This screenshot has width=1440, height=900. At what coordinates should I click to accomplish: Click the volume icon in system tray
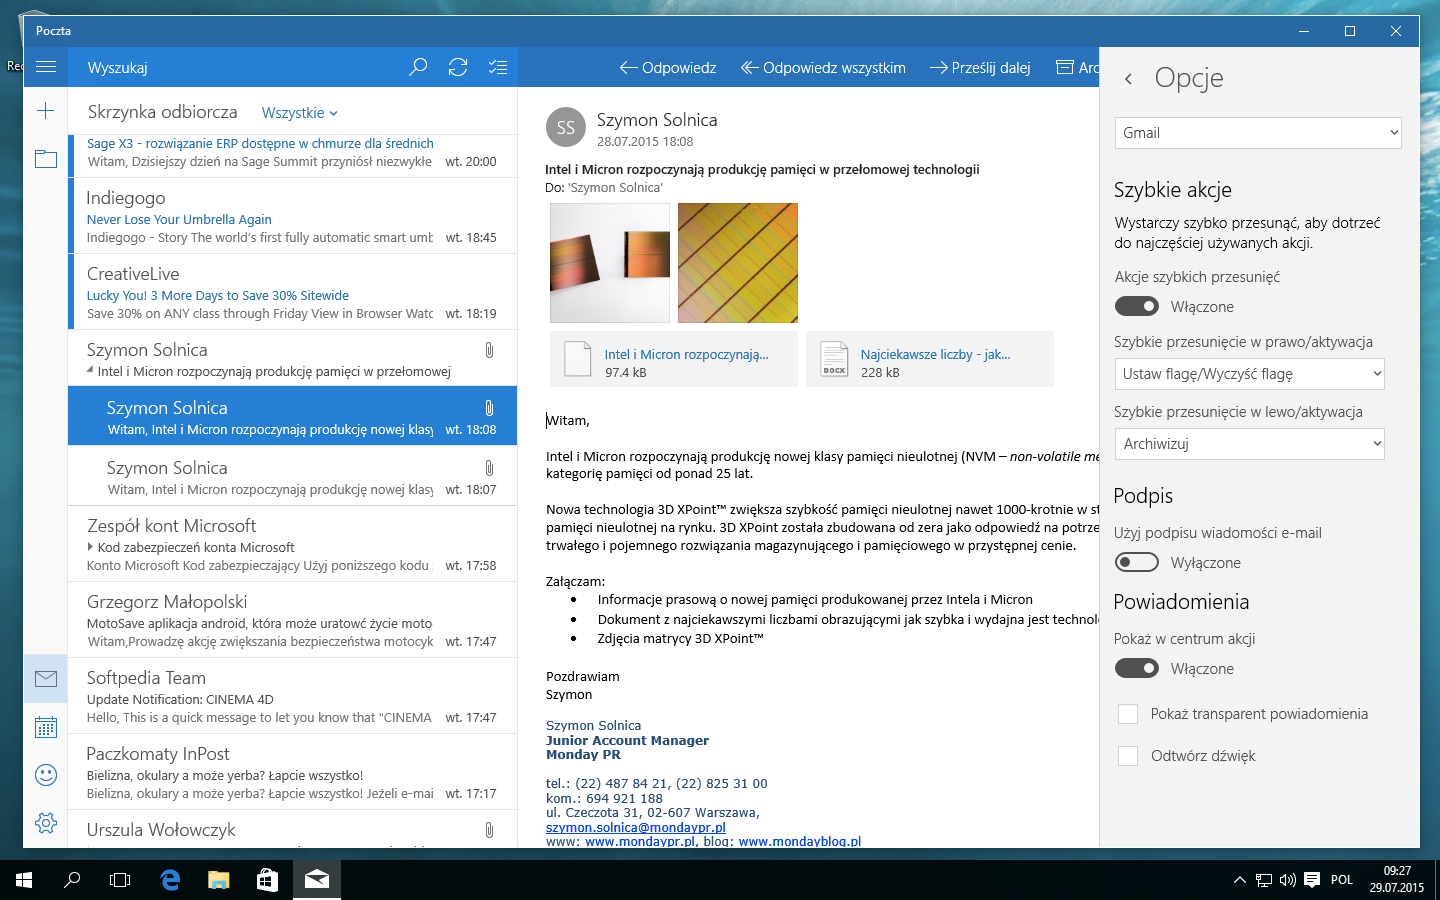coord(1288,880)
